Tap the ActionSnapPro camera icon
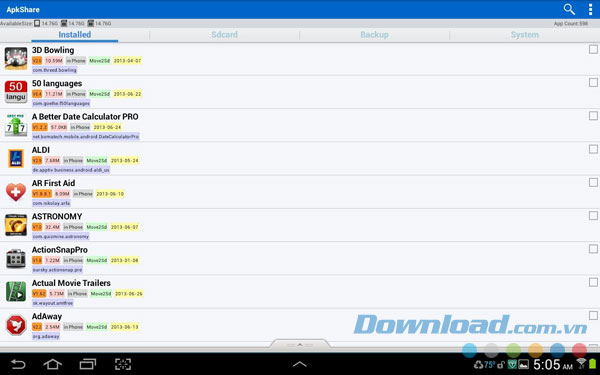Screen dimensions: 600x375 coord(16,258)
